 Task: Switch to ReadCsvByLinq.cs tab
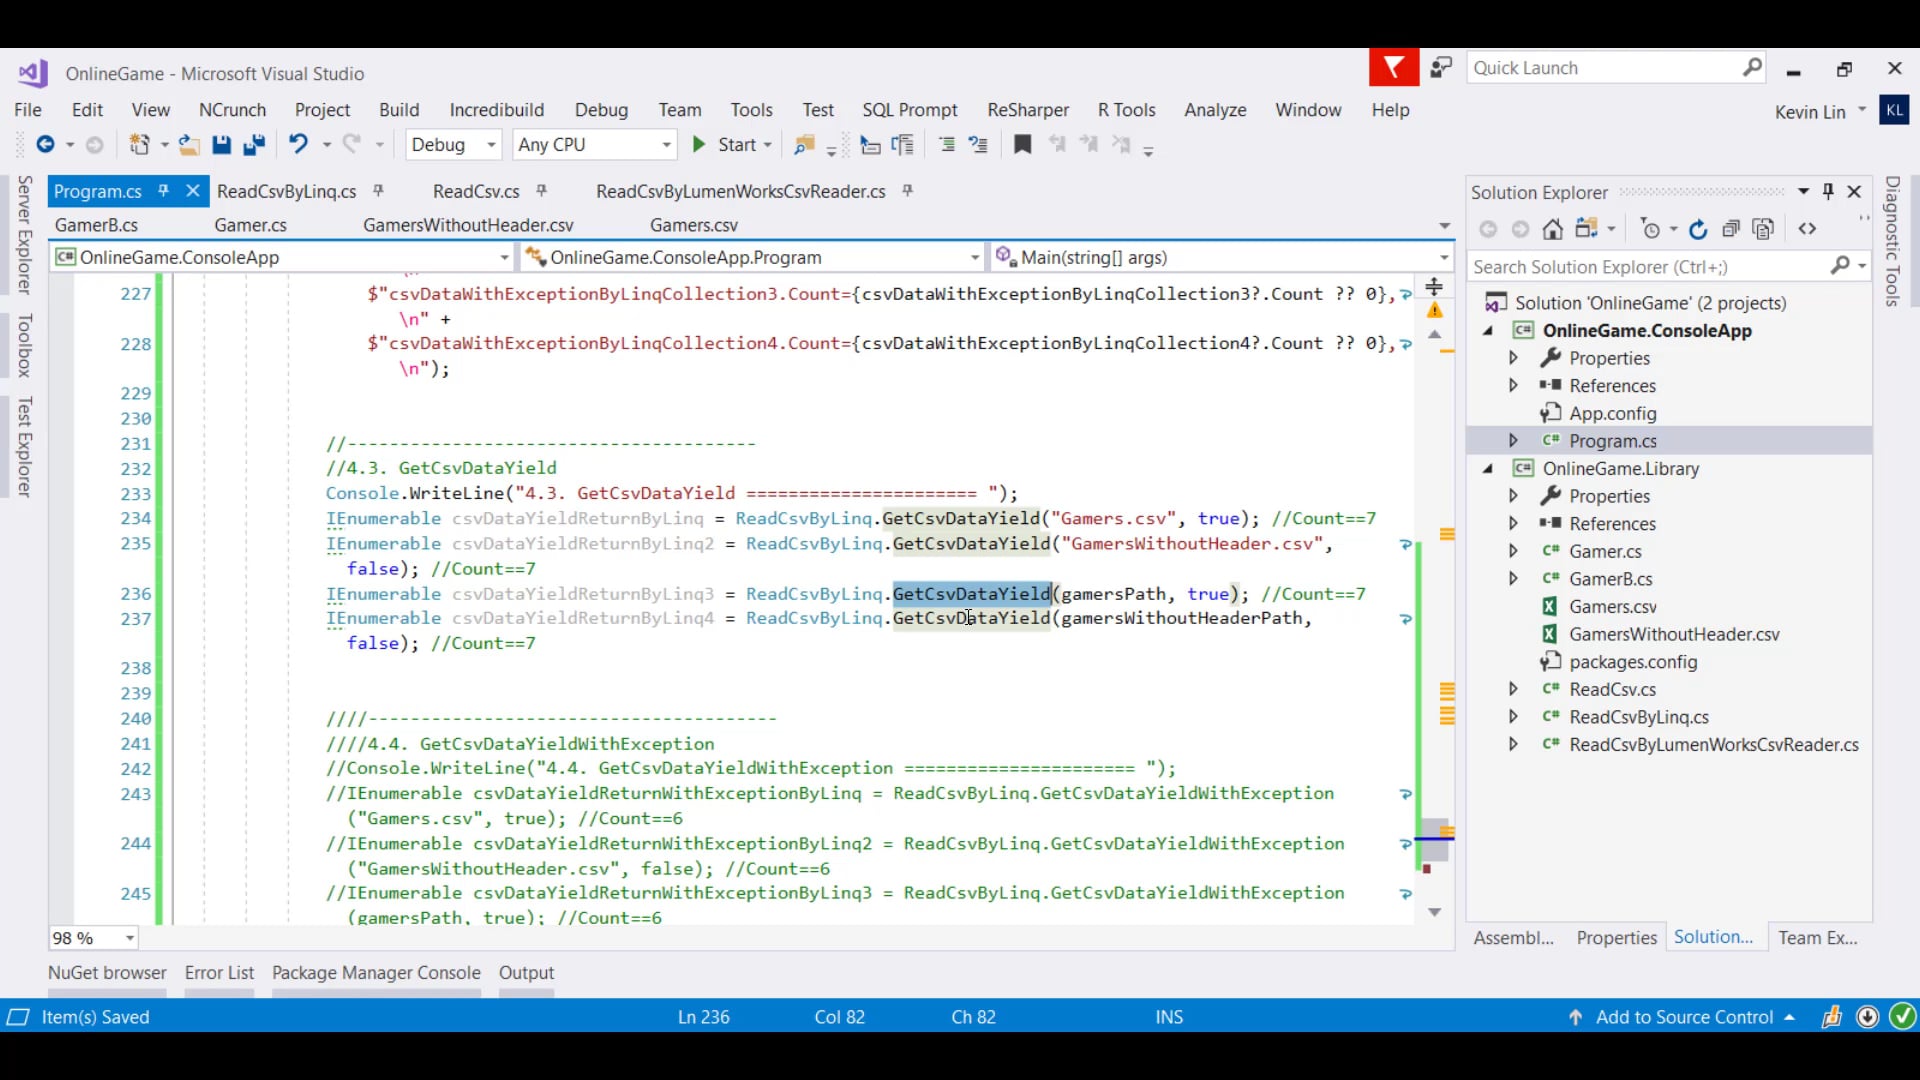coord(286,191)
